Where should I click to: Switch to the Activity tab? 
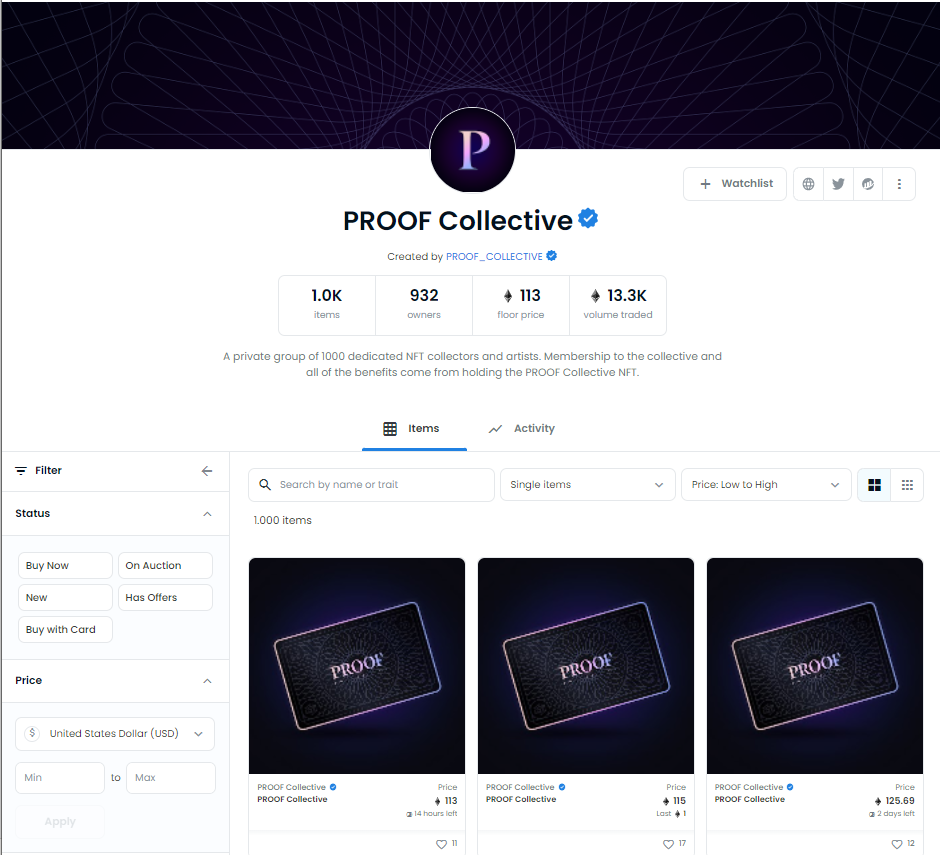pyautogui.click(x=522, y=429)
